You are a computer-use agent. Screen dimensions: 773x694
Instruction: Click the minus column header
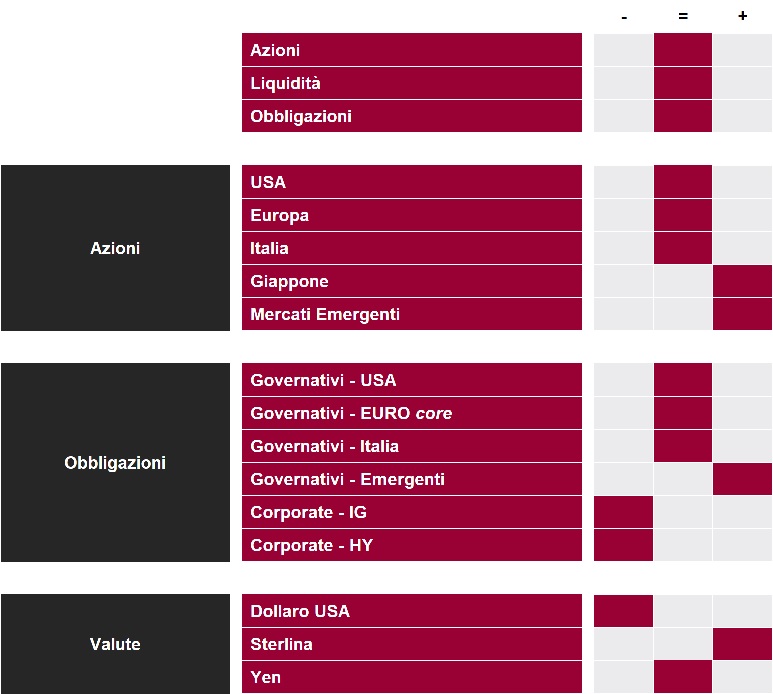(624, 17)
